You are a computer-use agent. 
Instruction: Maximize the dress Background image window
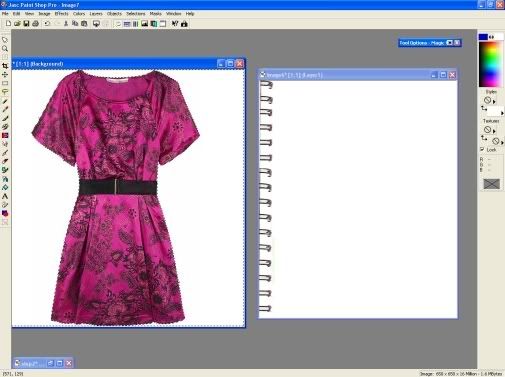click(x=230, y=64)
